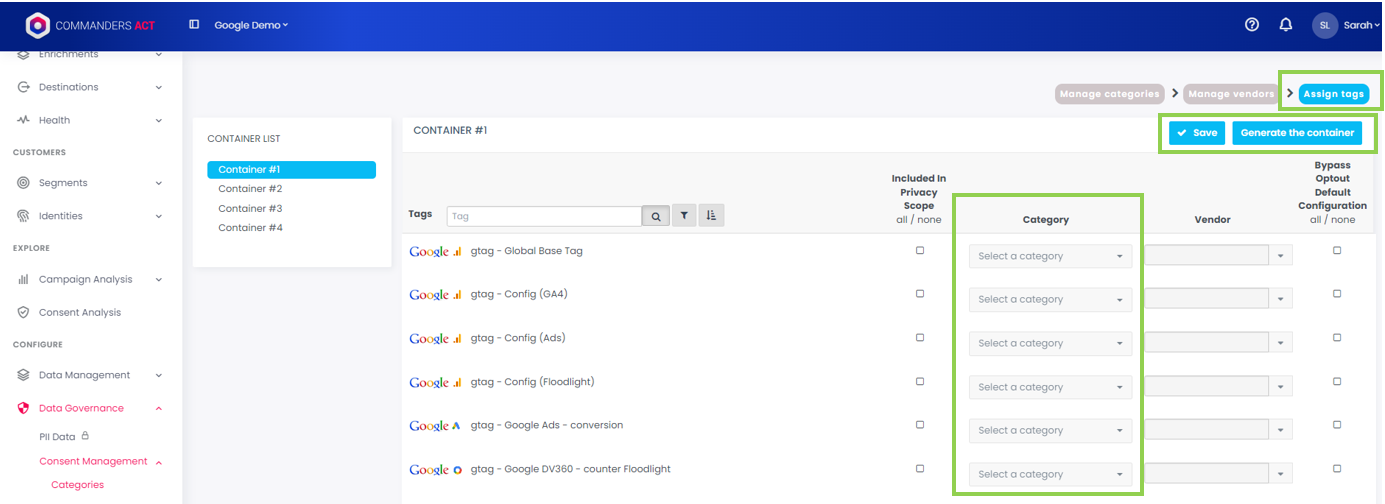Click the filter funnel icon for tags
This screenshot has width=1385, height=504.
pos(684,216)
